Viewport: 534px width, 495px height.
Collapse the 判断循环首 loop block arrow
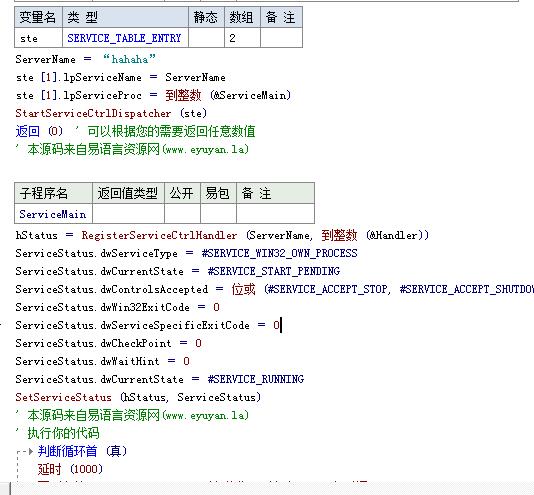click(x=31, y=452)
